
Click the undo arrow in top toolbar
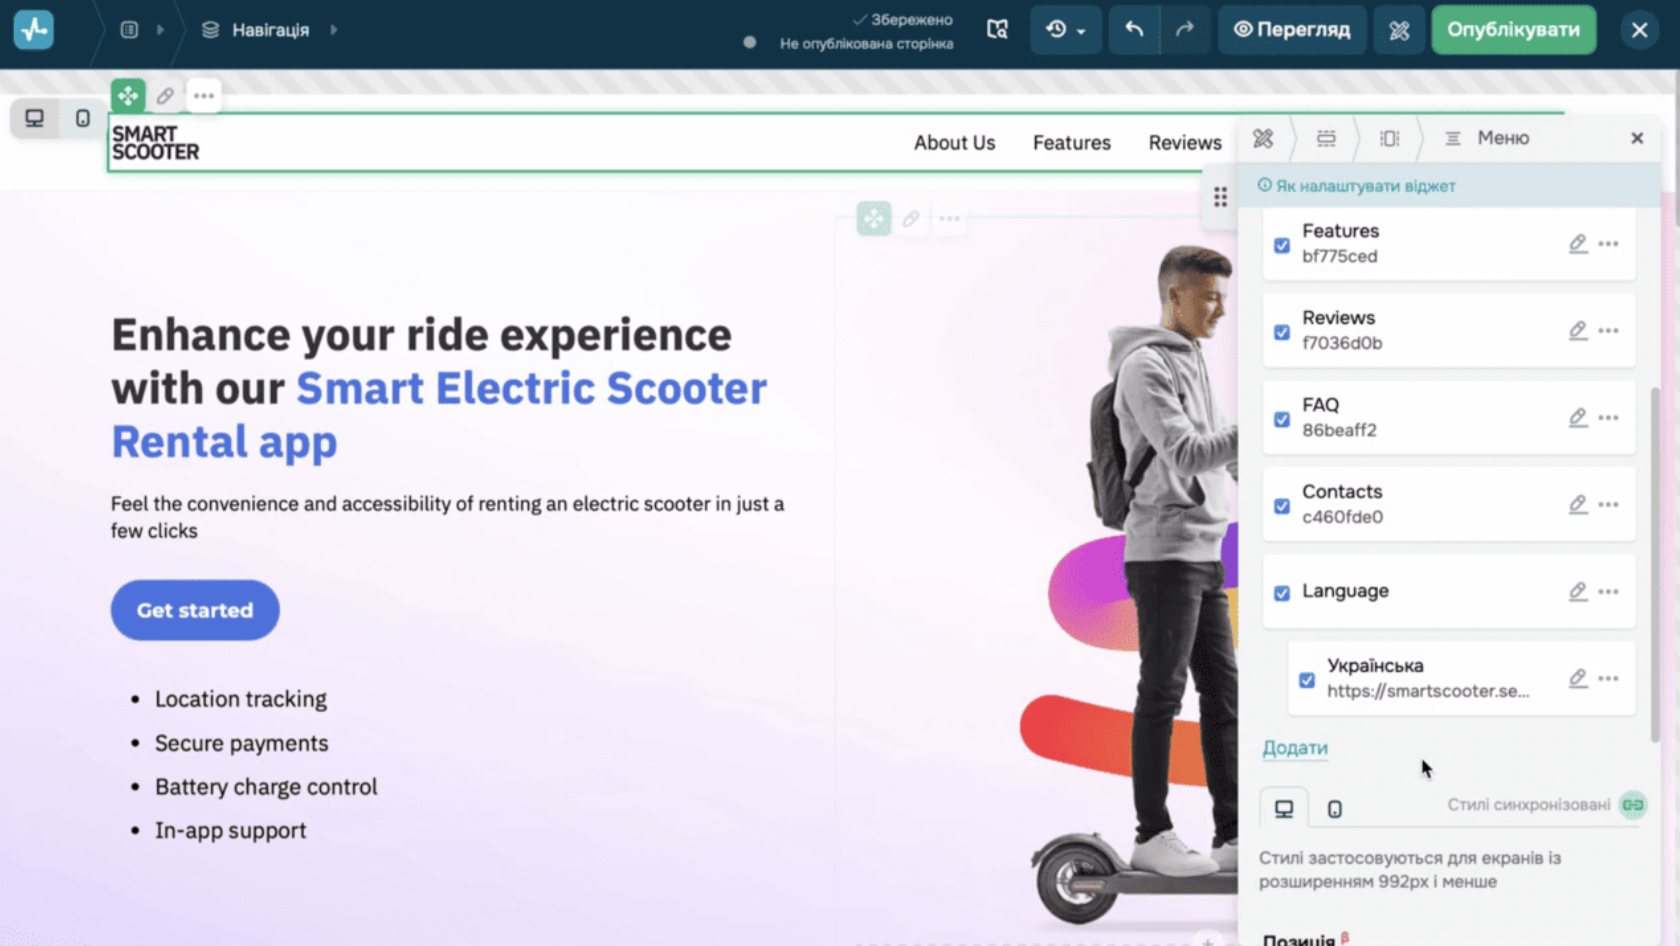click(1133, 29)
